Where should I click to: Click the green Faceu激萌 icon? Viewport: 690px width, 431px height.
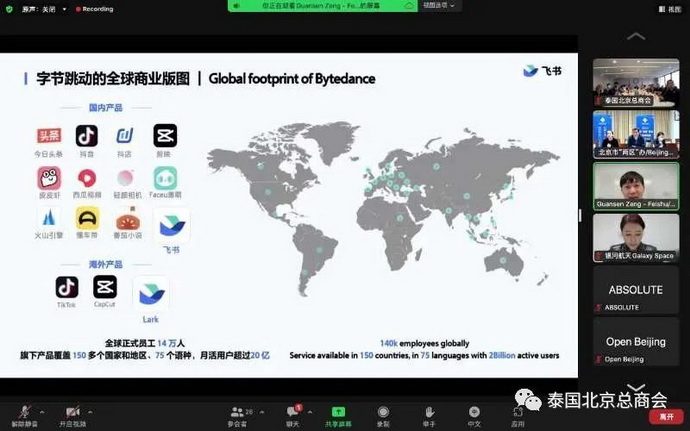pos(165,178)
